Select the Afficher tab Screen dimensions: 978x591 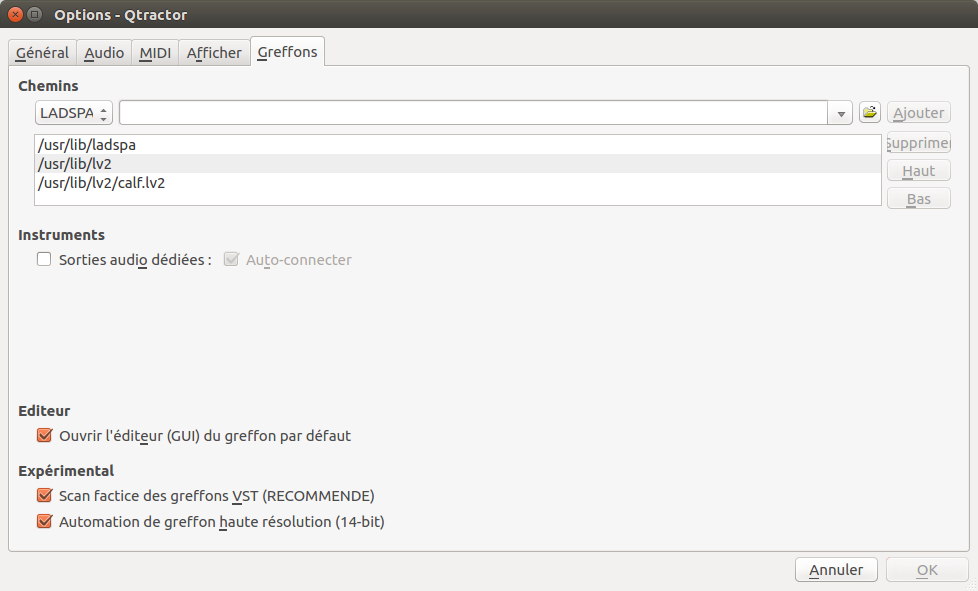(x=214, y=53)
